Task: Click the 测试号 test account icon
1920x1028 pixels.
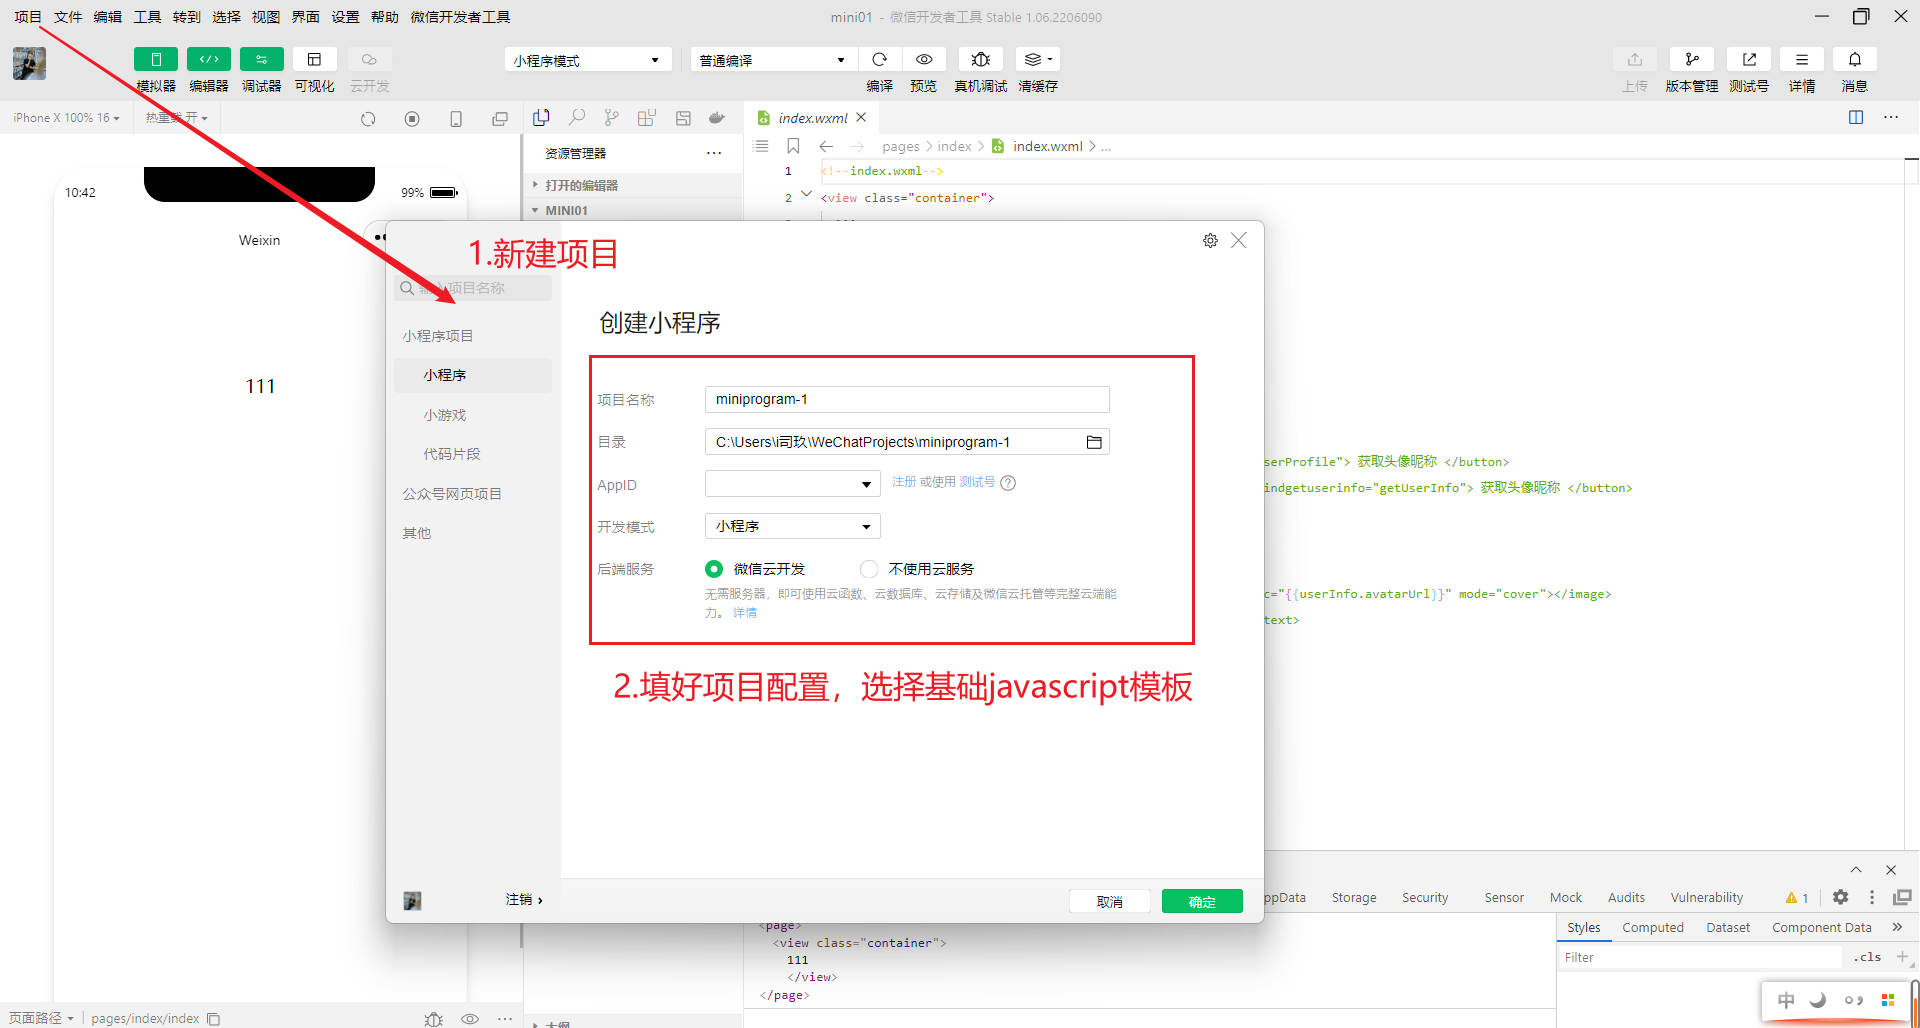Action: click(1749, 60)
